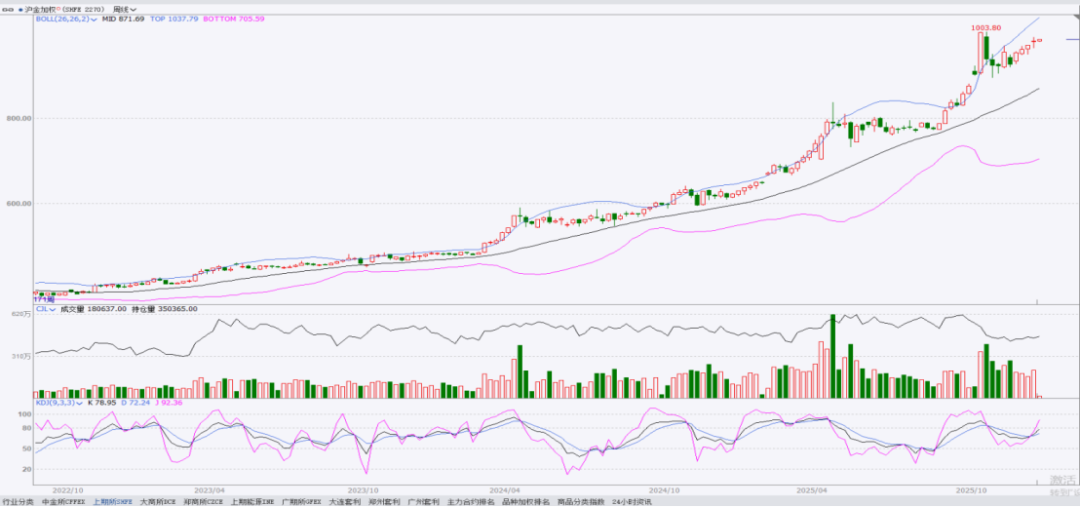Click the 2024/10 date axis label
1080x507 pixels.
[x=665, y=490]
